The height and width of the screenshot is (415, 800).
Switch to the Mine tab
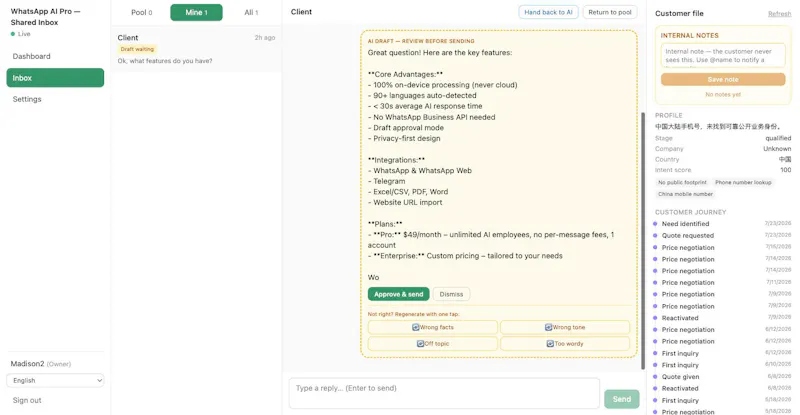coord(196,12)
